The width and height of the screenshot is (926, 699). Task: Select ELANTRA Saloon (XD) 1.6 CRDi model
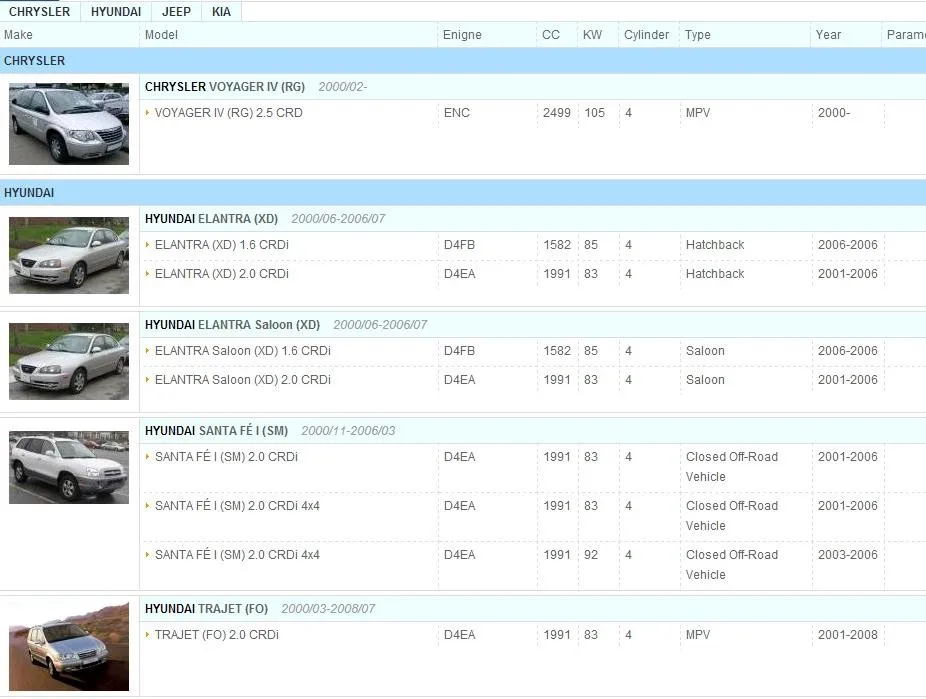coord(243,351)
